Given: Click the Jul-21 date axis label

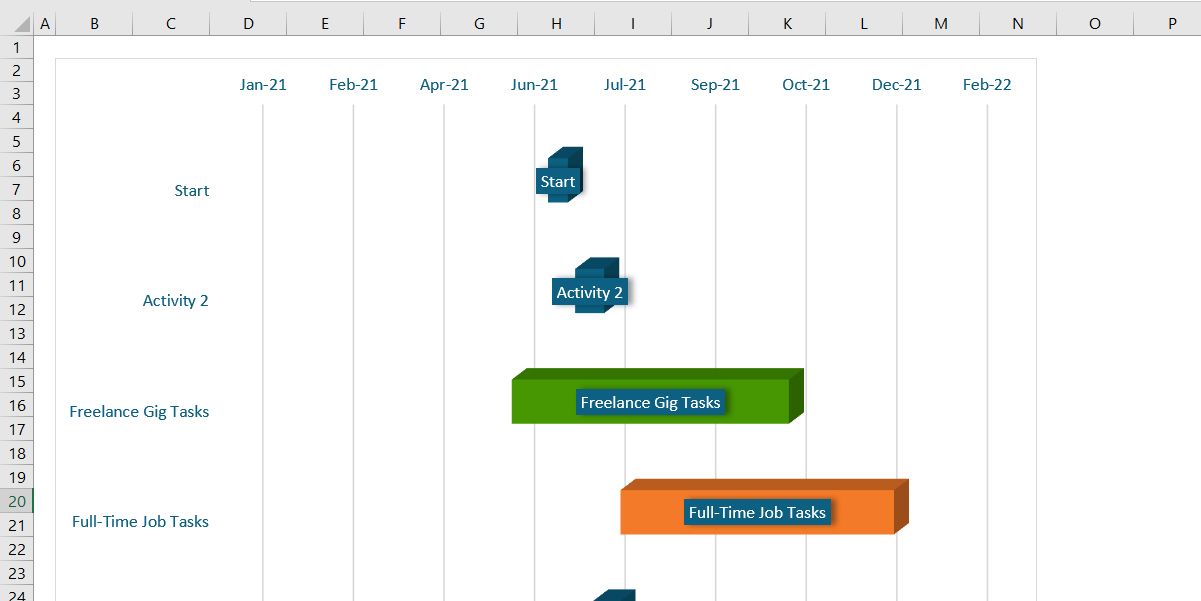Looking at the screenshot, I should [625, 85].
